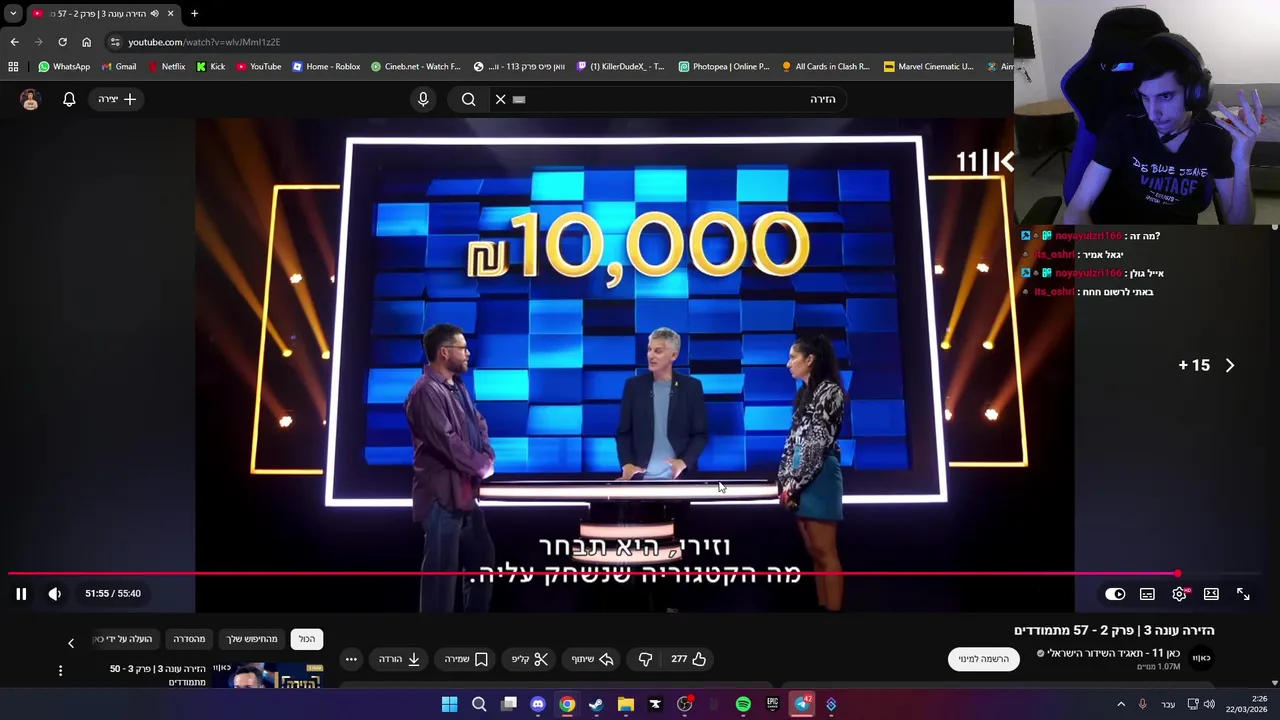The image size is (1280, 720).
Task: Mute the video with speaker icon
Action: coord(55,594)
